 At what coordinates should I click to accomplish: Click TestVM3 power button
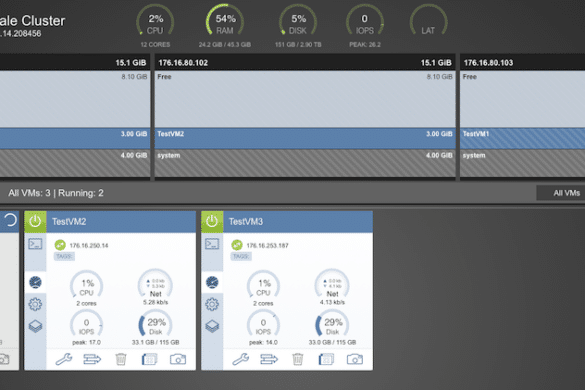(212, 221)
